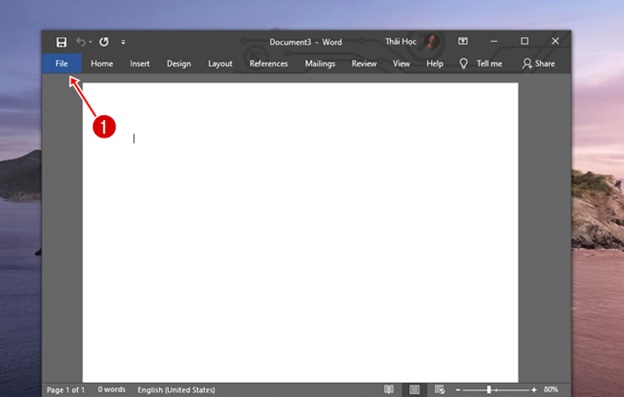
Task: Click the English (United States) language indicator
Action: pos(176,390)
